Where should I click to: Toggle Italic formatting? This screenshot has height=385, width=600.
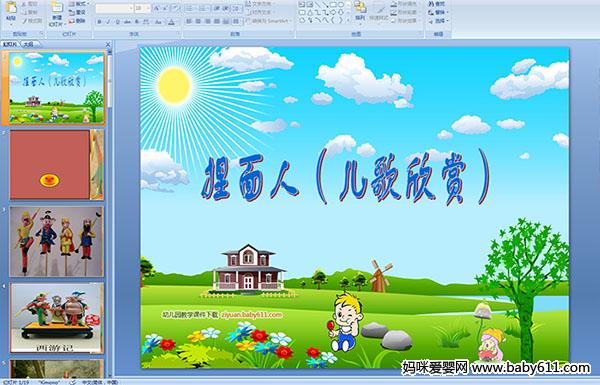[x=108, y=22]
